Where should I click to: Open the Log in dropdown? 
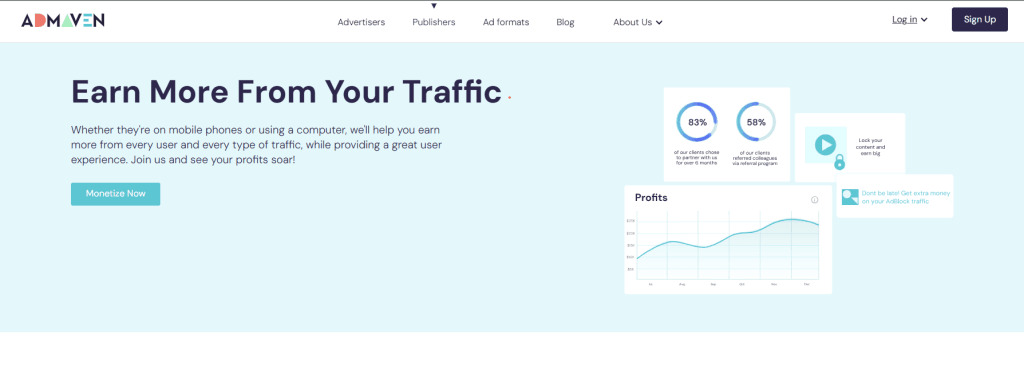pyautogui.click(x=910, y=20)
